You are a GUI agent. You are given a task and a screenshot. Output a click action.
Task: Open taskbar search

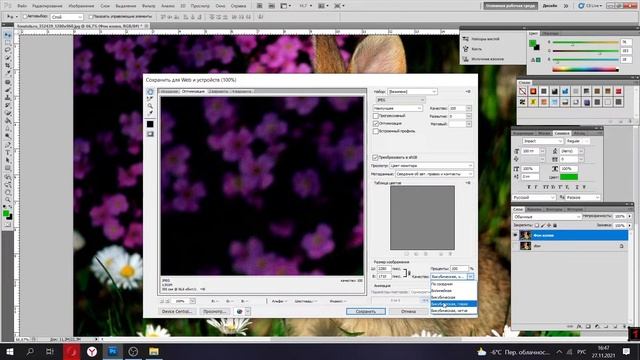pos(30,351)
